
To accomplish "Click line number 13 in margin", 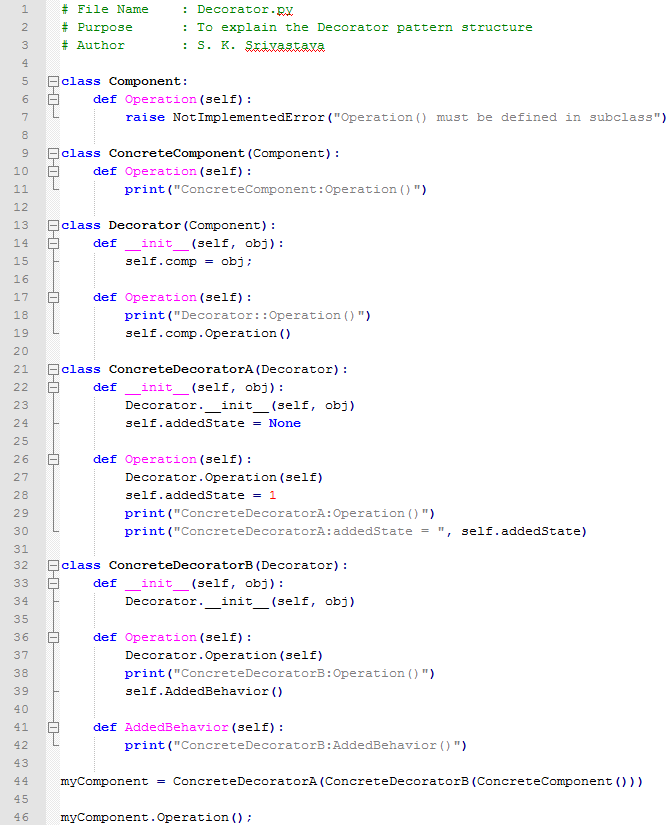I will (21, 225).
